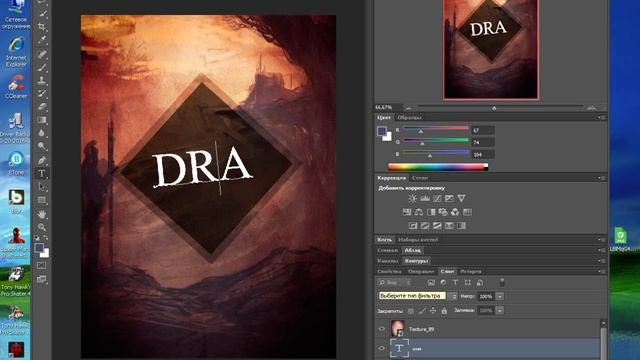Image resolution: width=640 pixels, height=360 pixels.
Task: Switch to the Наборы кистей tab
Action: [418, 240]
